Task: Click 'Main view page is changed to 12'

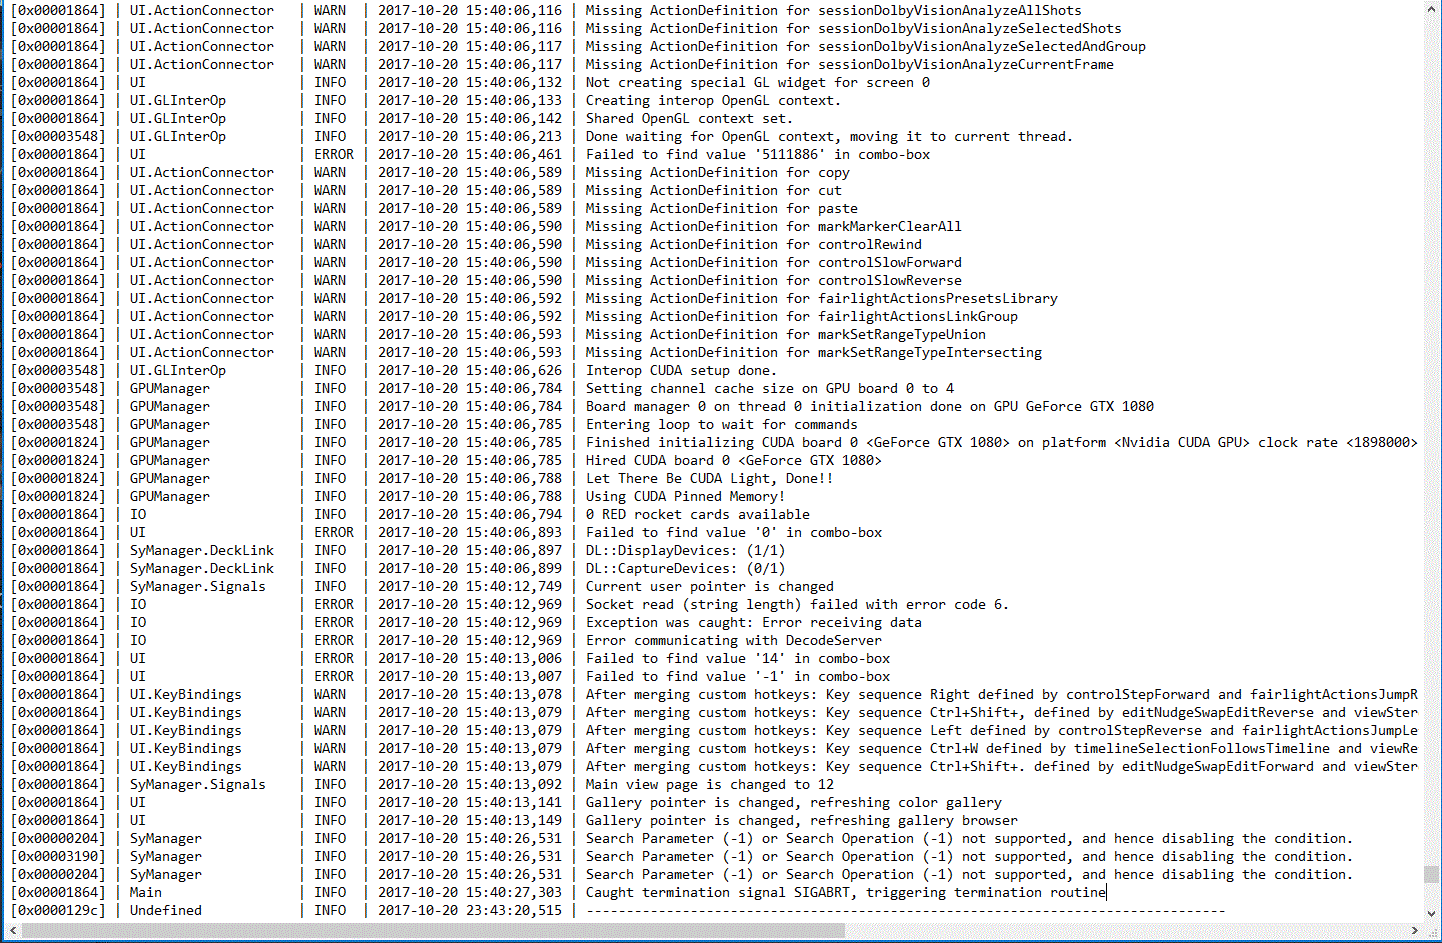Action: 709,784
